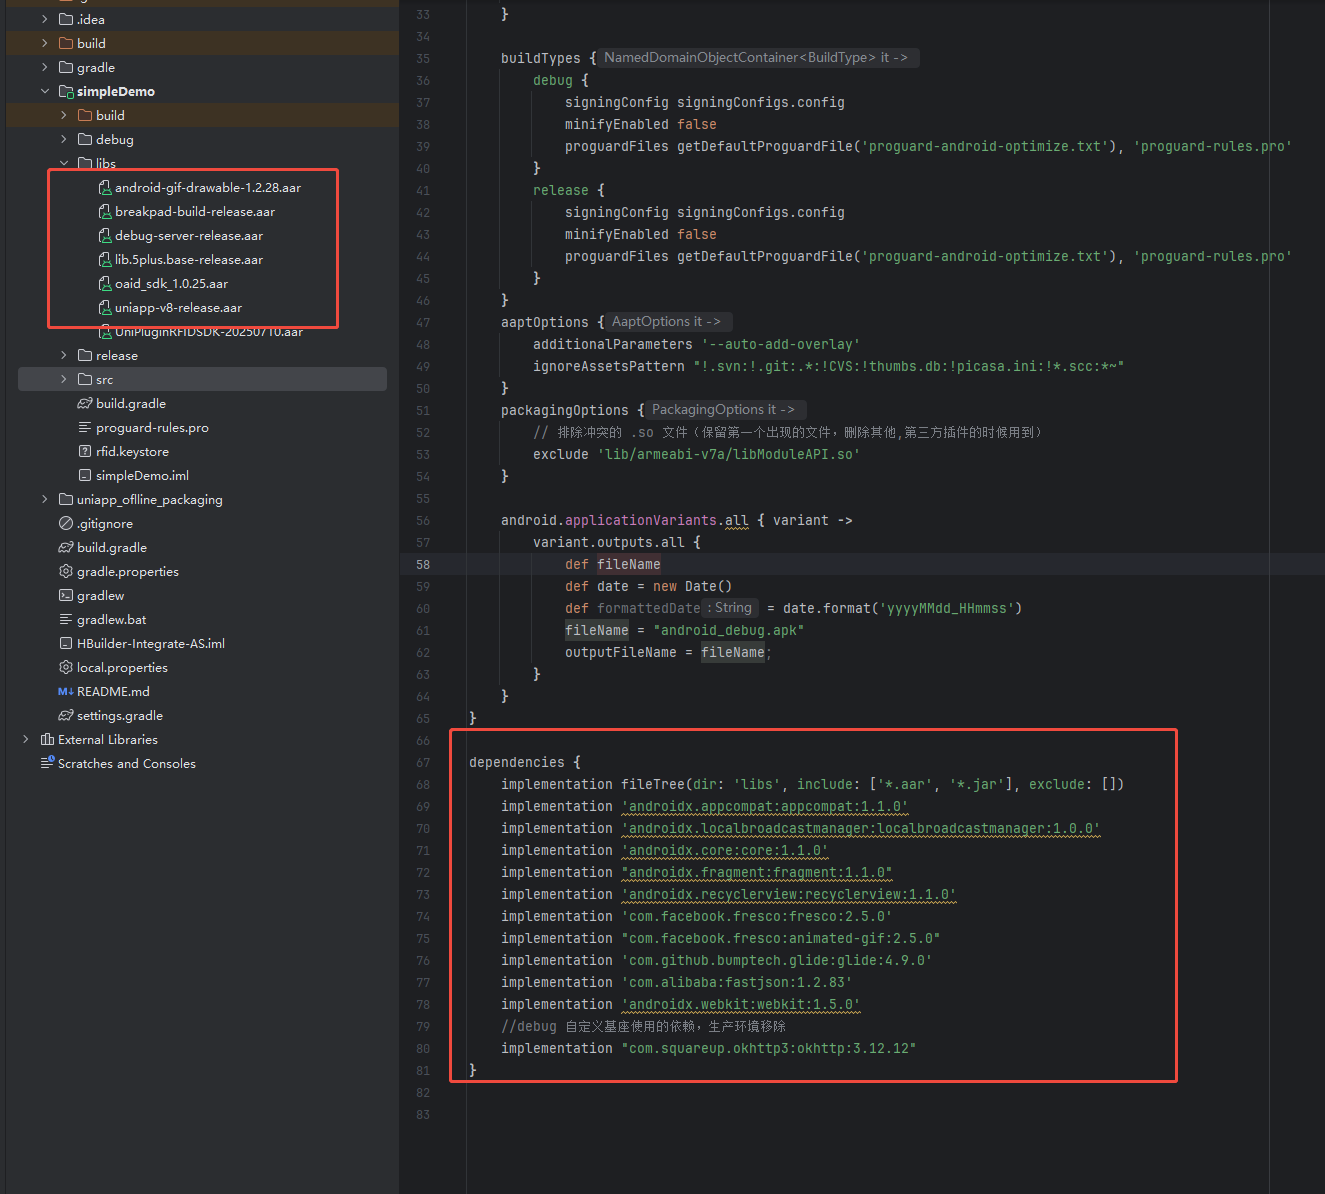Screen dimensions: 1325x1194
Task: Click the README.md markdown icon
Action: coord(66,691)
